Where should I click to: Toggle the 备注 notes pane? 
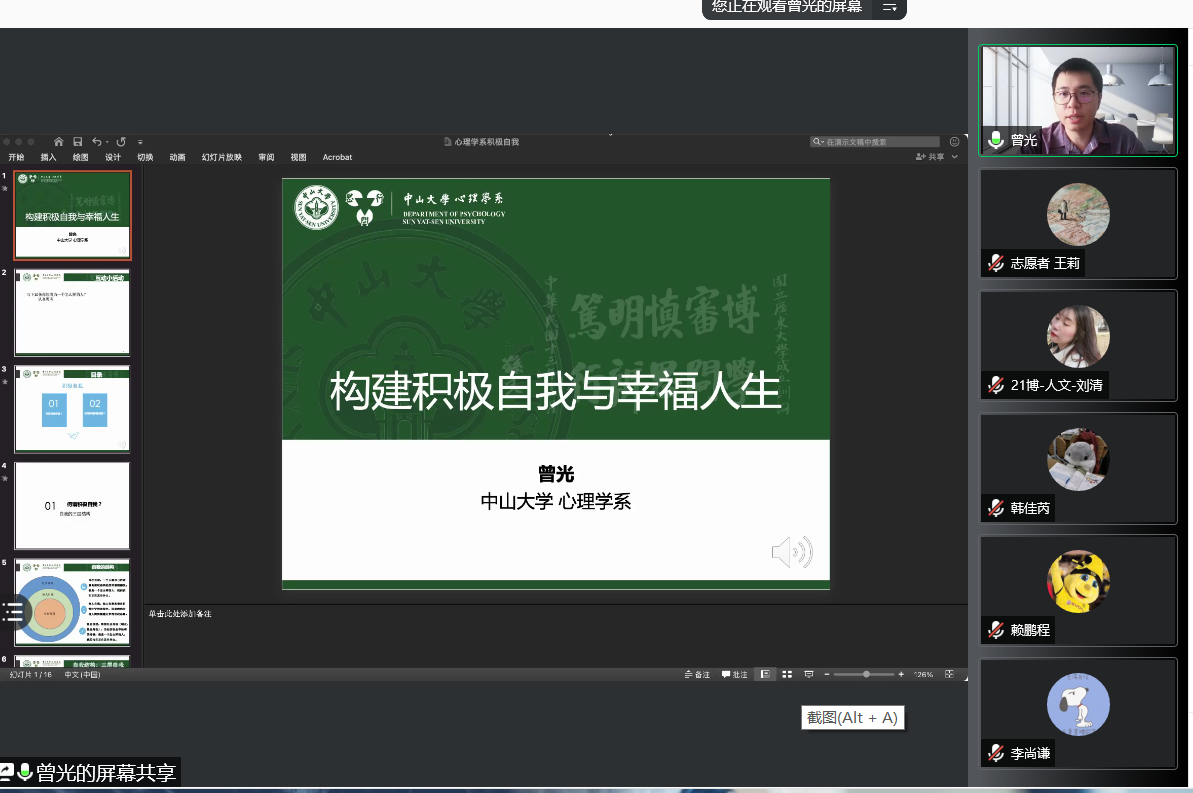click(696, 675)
